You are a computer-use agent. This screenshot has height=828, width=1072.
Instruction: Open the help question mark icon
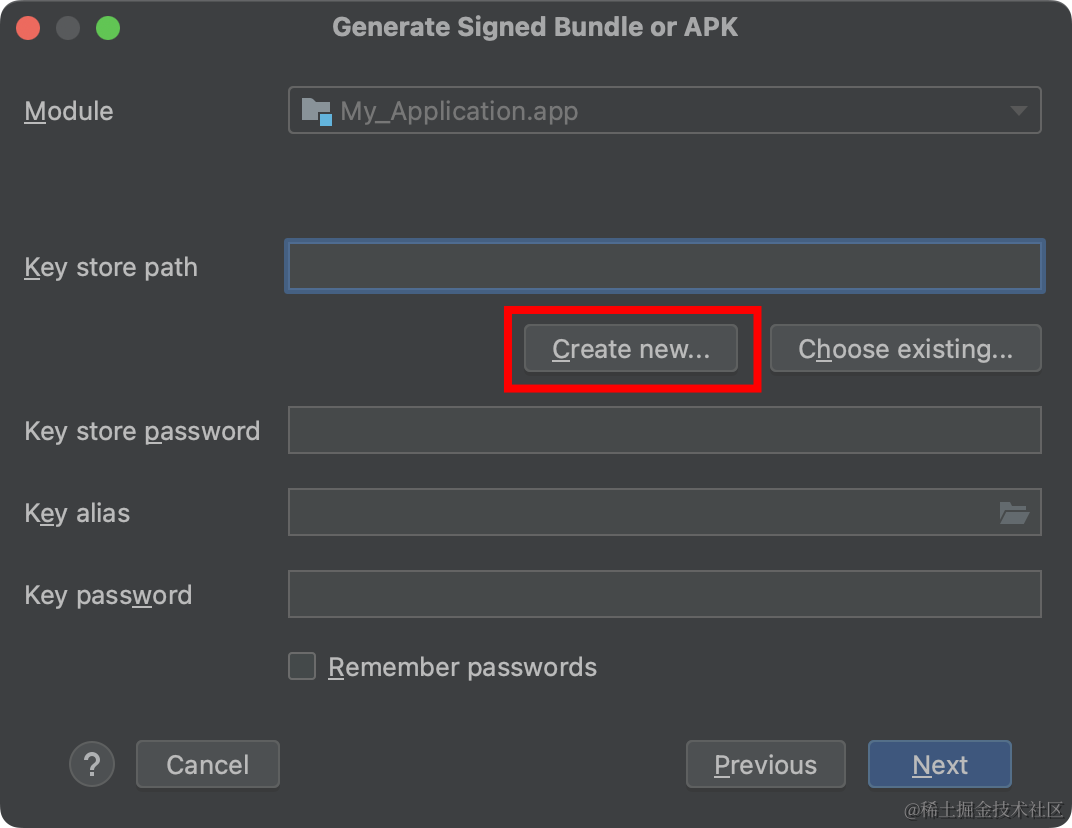(92, 764)
